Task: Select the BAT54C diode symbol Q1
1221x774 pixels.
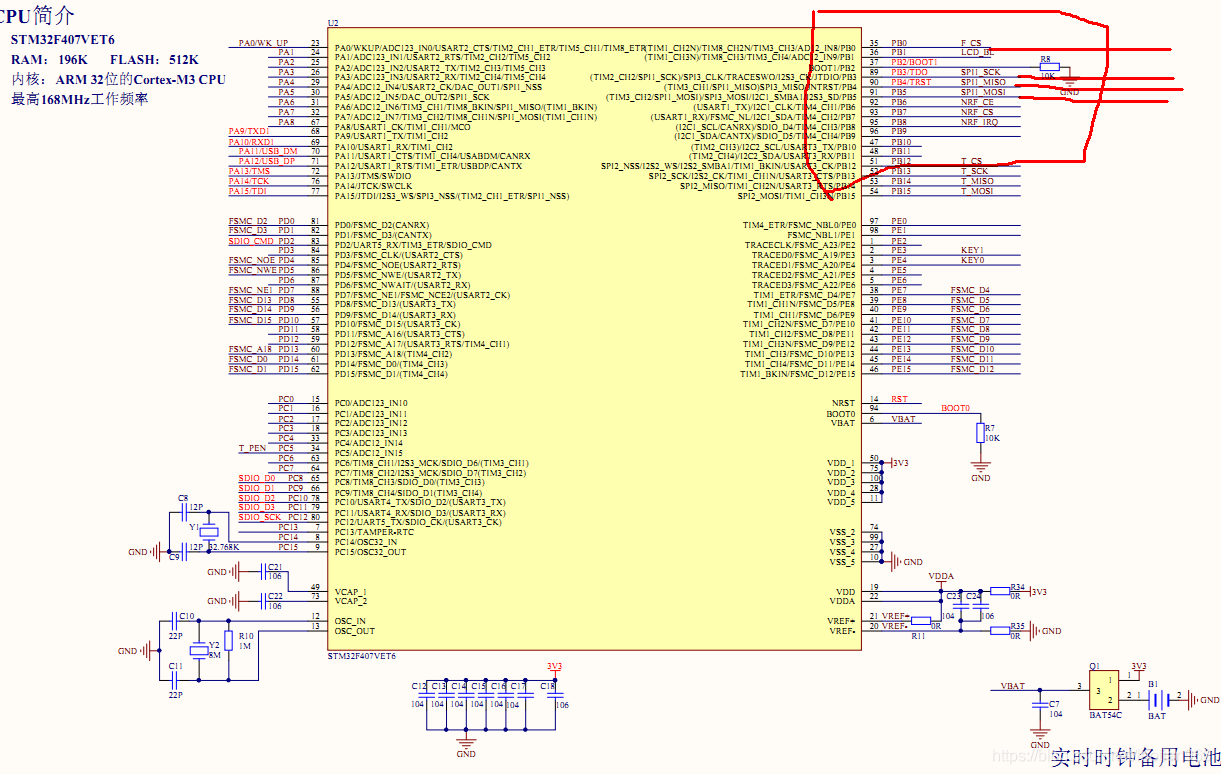Action: [x=1105, y=690]
